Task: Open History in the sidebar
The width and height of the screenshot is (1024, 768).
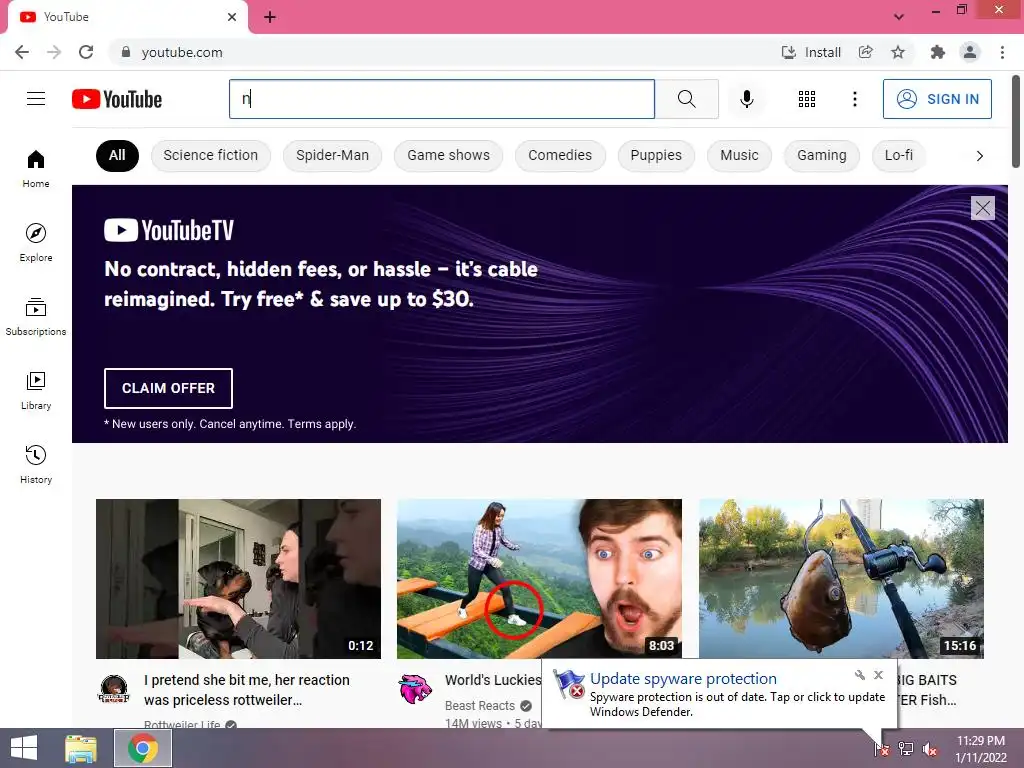Action: tap(36, 464)
